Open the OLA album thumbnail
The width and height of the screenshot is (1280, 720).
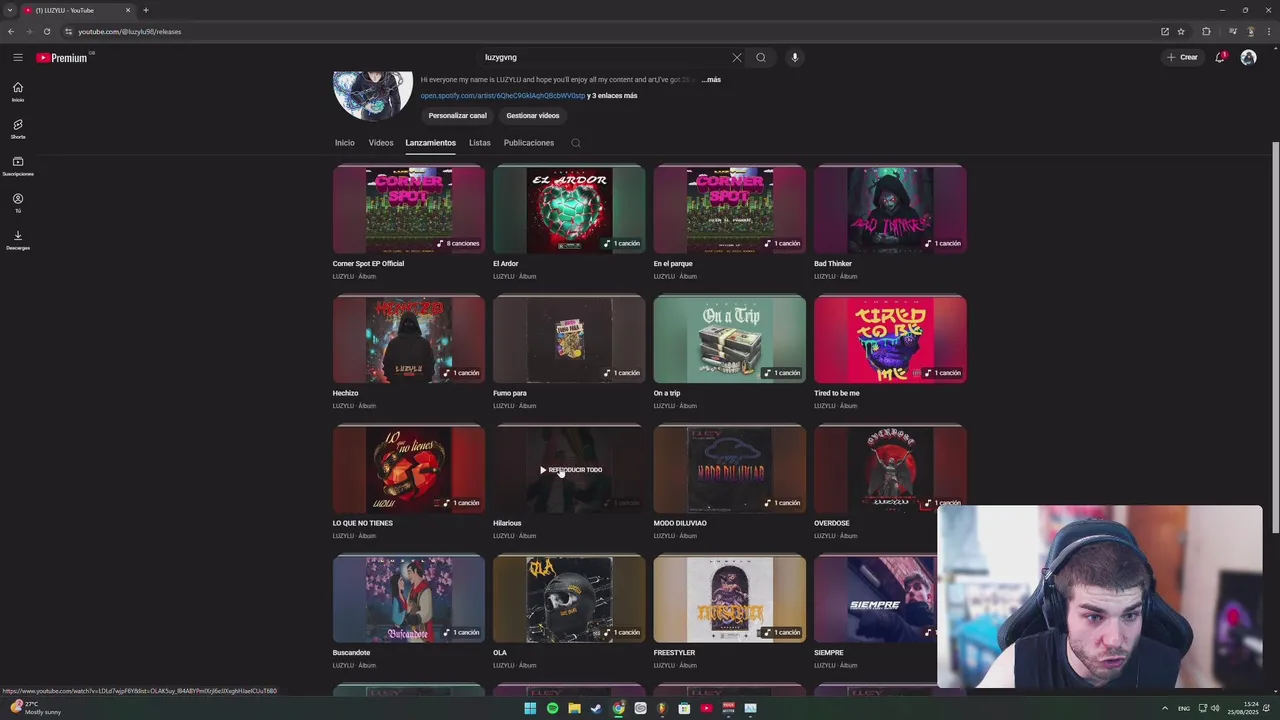569,599
